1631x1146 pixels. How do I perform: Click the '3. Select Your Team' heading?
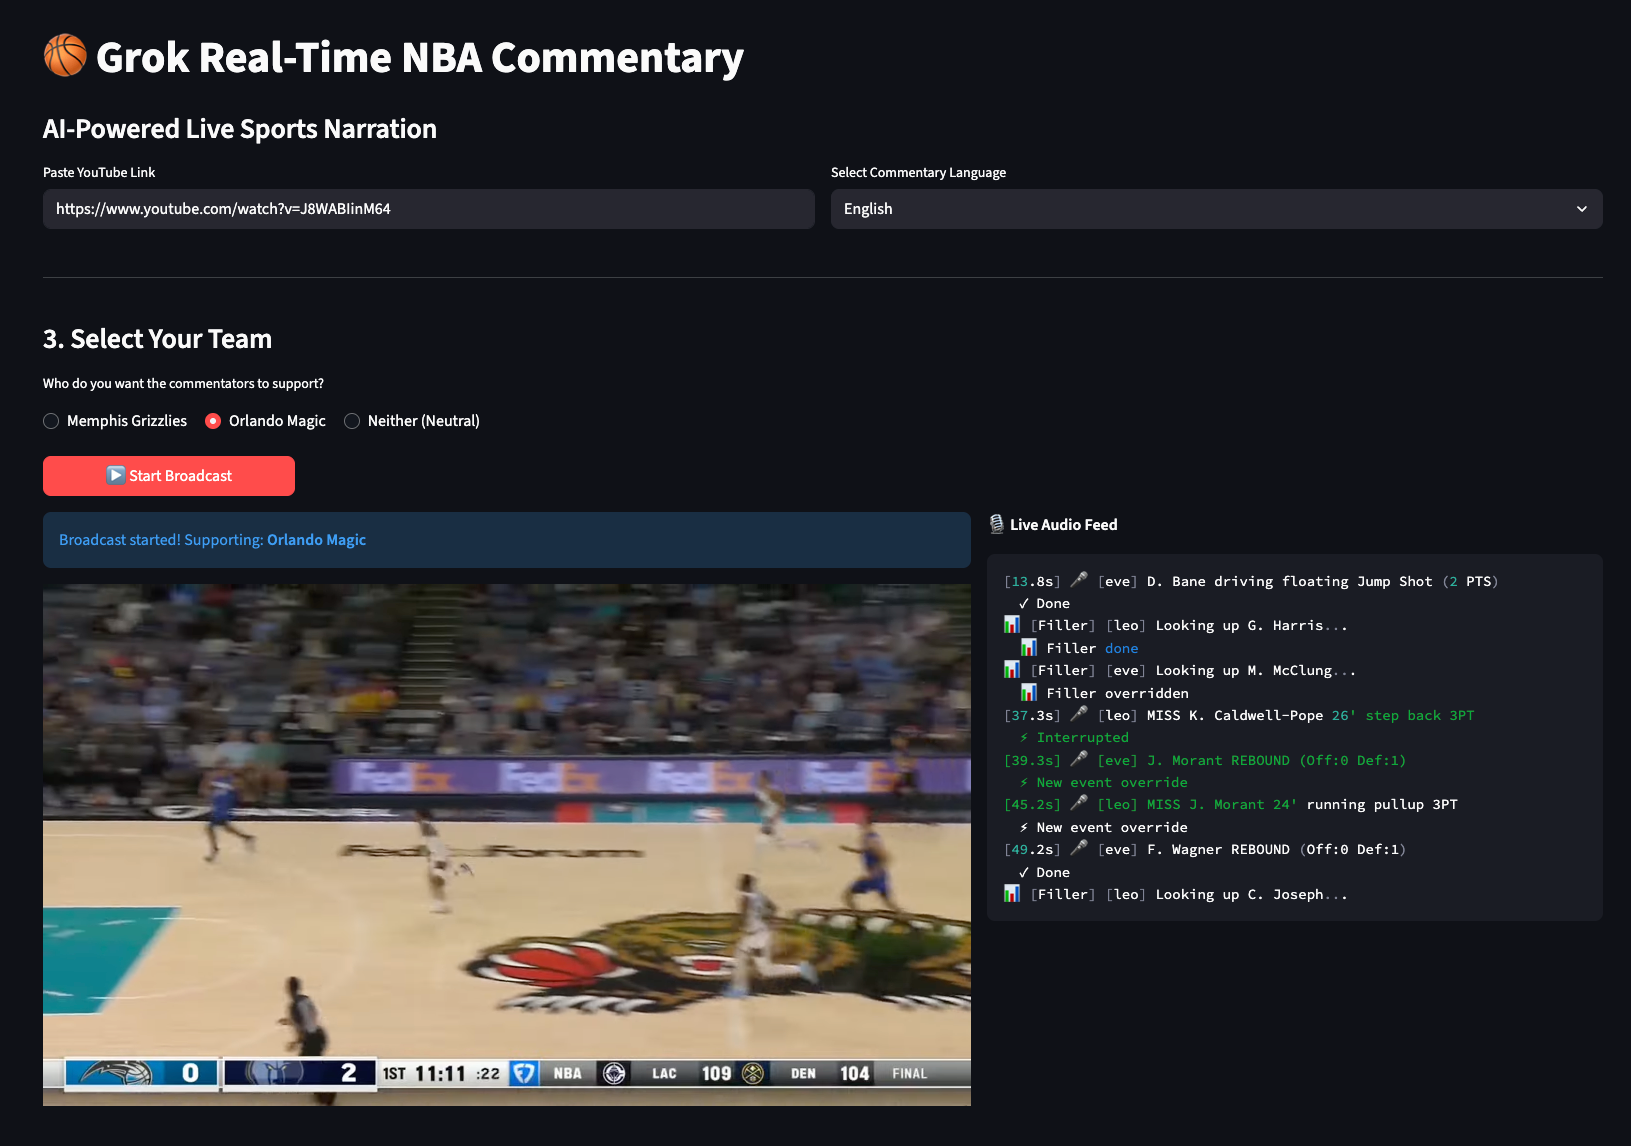[x=157, y=339]
